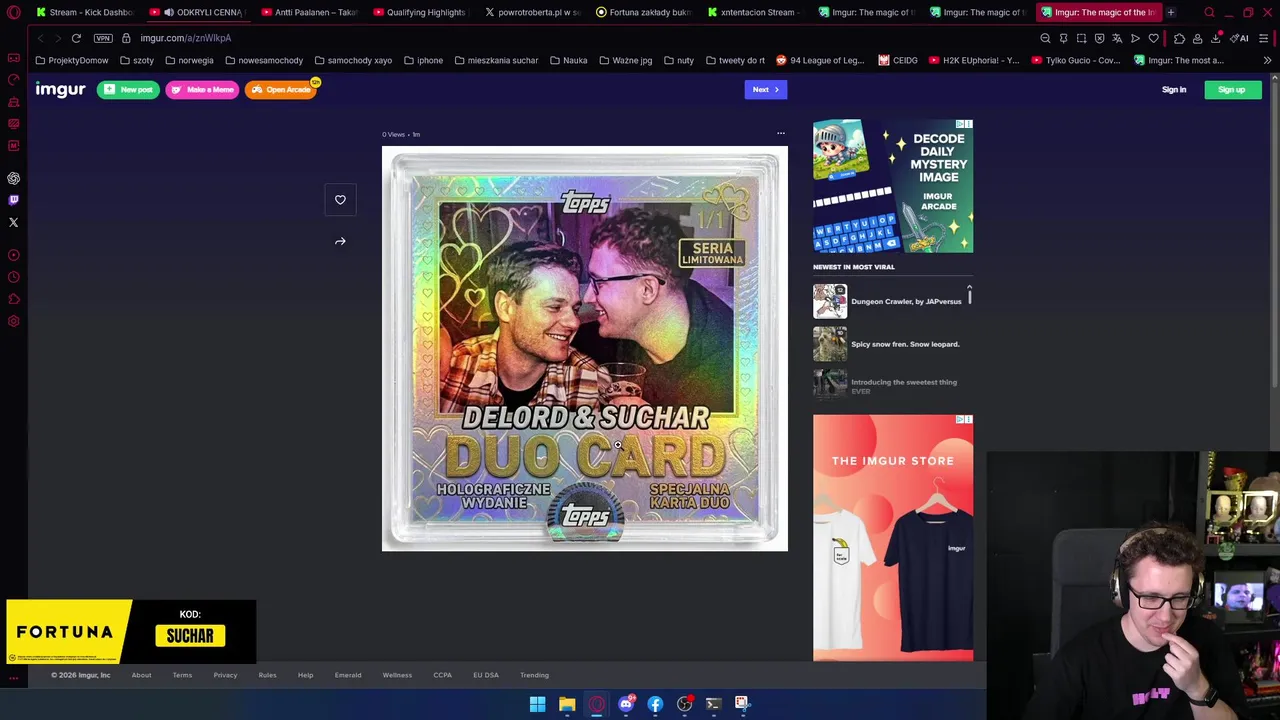Image resolution: width=1280 pixels, height=720 pixels.
Task: Click the heart to favorite the post
Action: click(340, 200)
